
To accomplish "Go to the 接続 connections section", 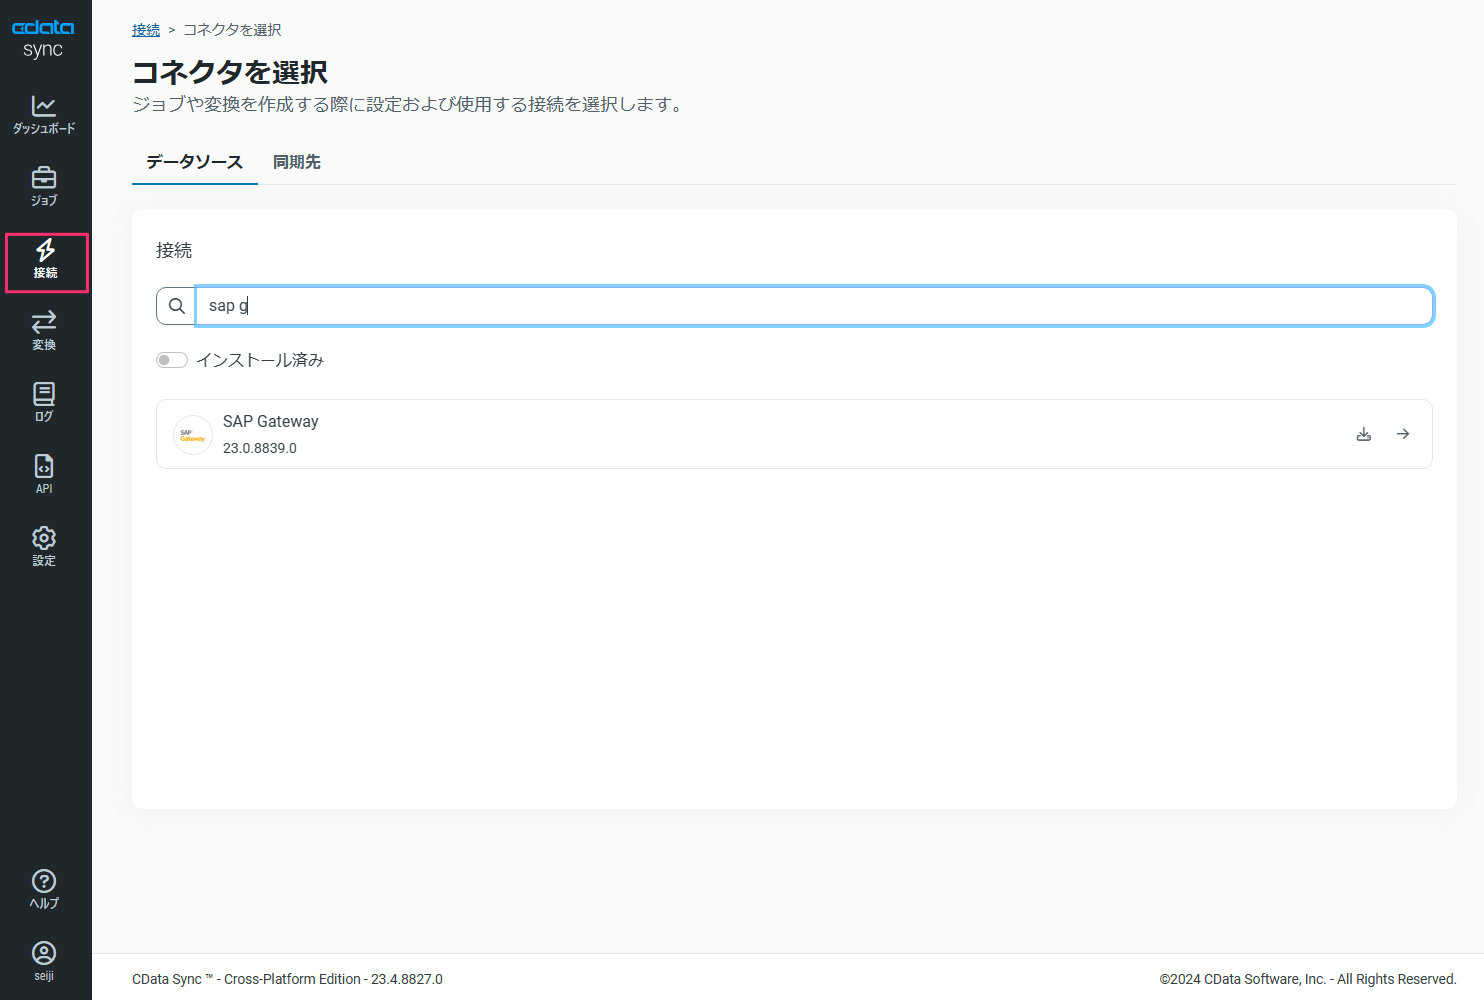I will click(46, 262).
